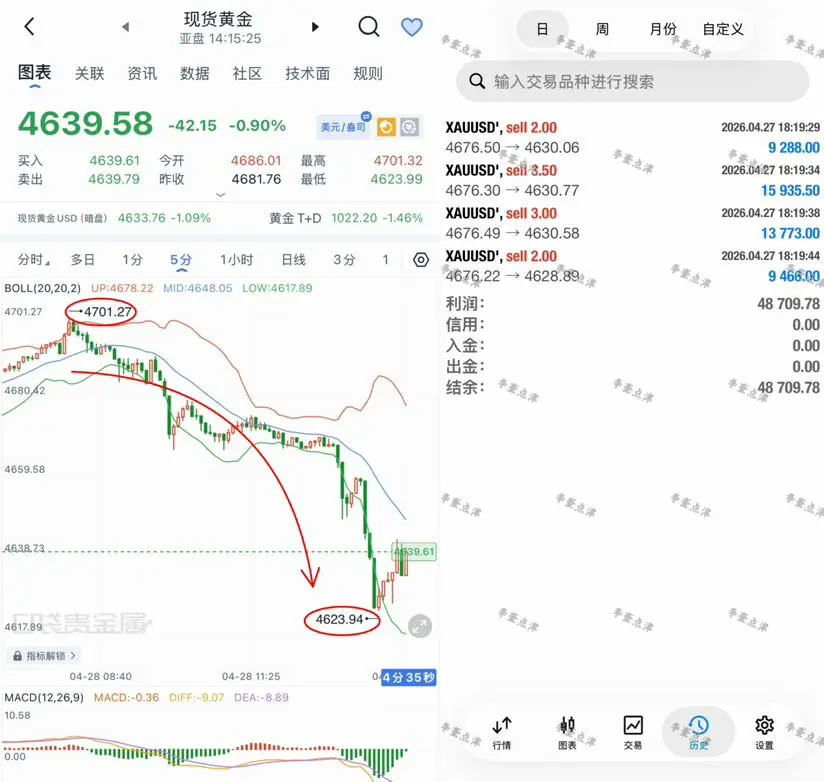Open the 规则 tab
Image resolution: width=824 pixels, height=782 pixels.
tap(368, 74)
